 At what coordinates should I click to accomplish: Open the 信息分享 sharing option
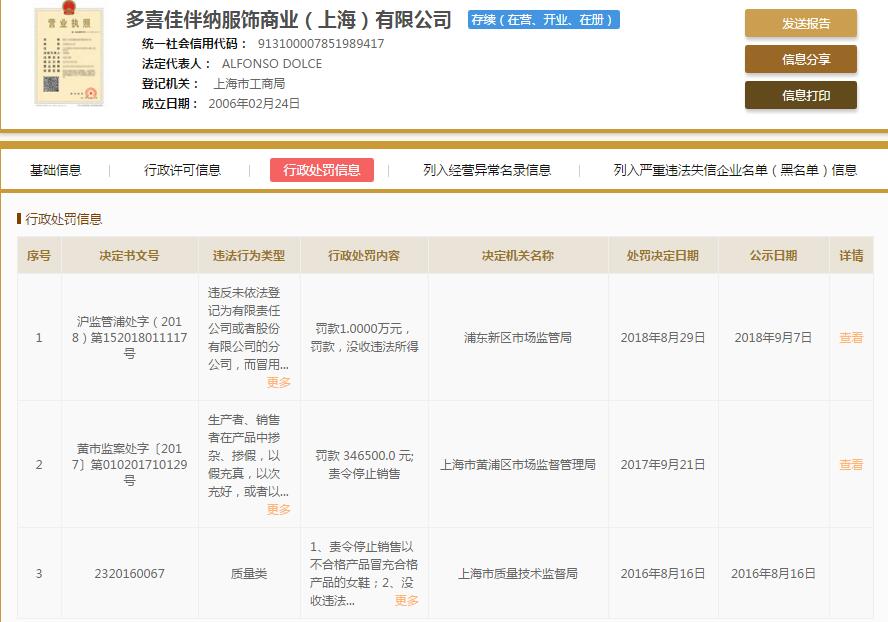[799, 60]
